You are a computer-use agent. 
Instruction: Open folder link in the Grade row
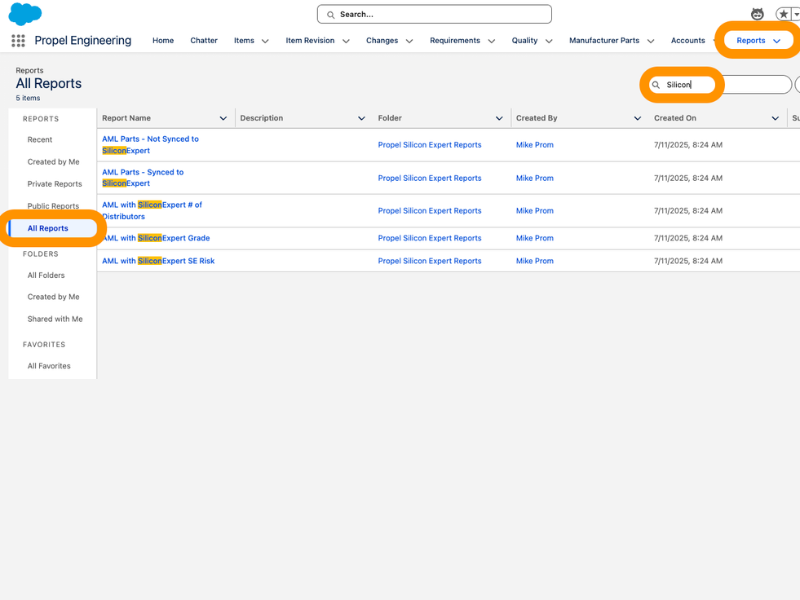click(430, 238)
